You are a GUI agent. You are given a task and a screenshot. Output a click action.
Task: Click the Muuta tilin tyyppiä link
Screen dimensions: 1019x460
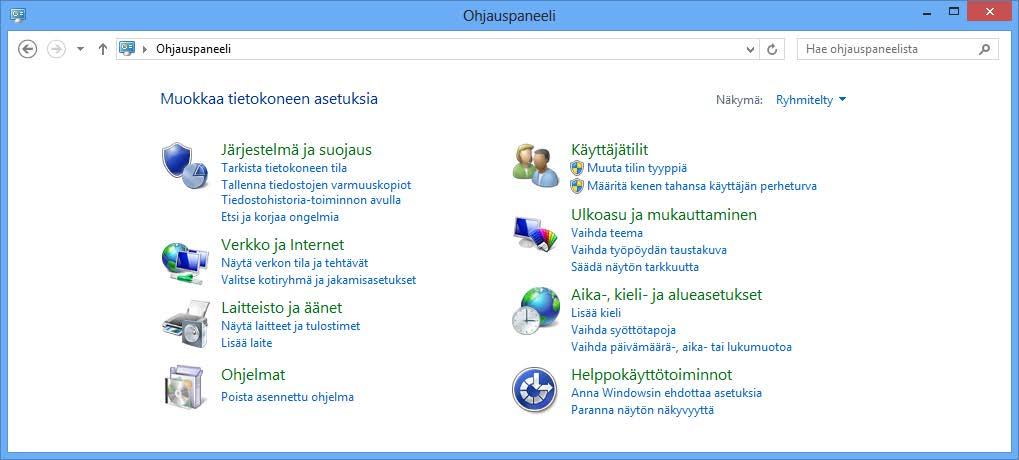(x=637, y=168)
